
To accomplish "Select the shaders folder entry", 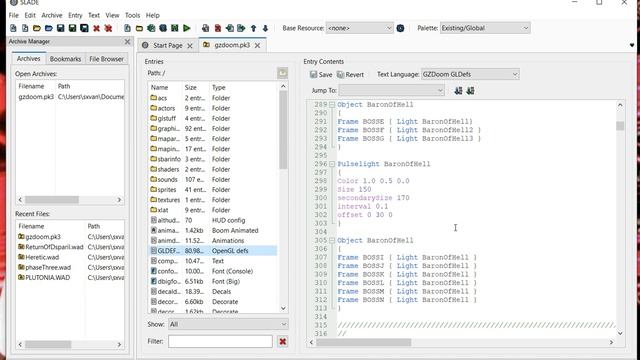I will (x=212, y=169).
